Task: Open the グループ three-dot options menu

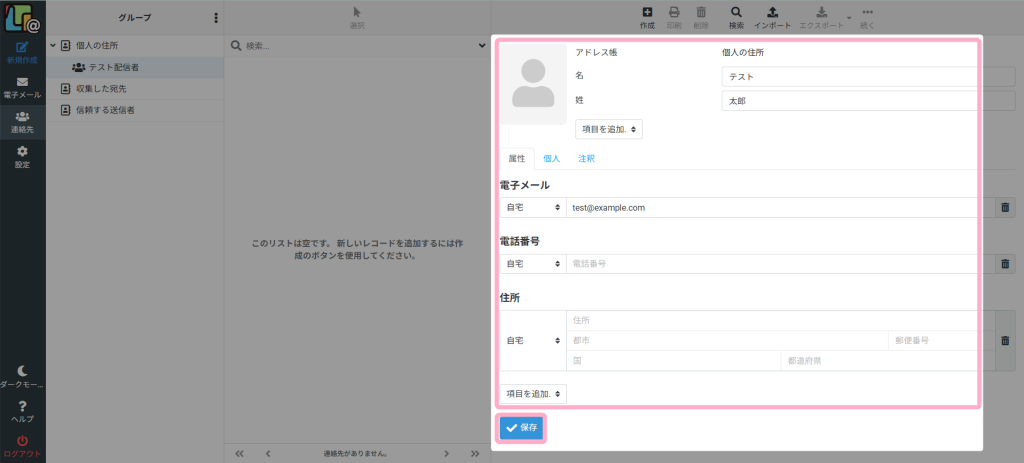Action: (216, 18)
